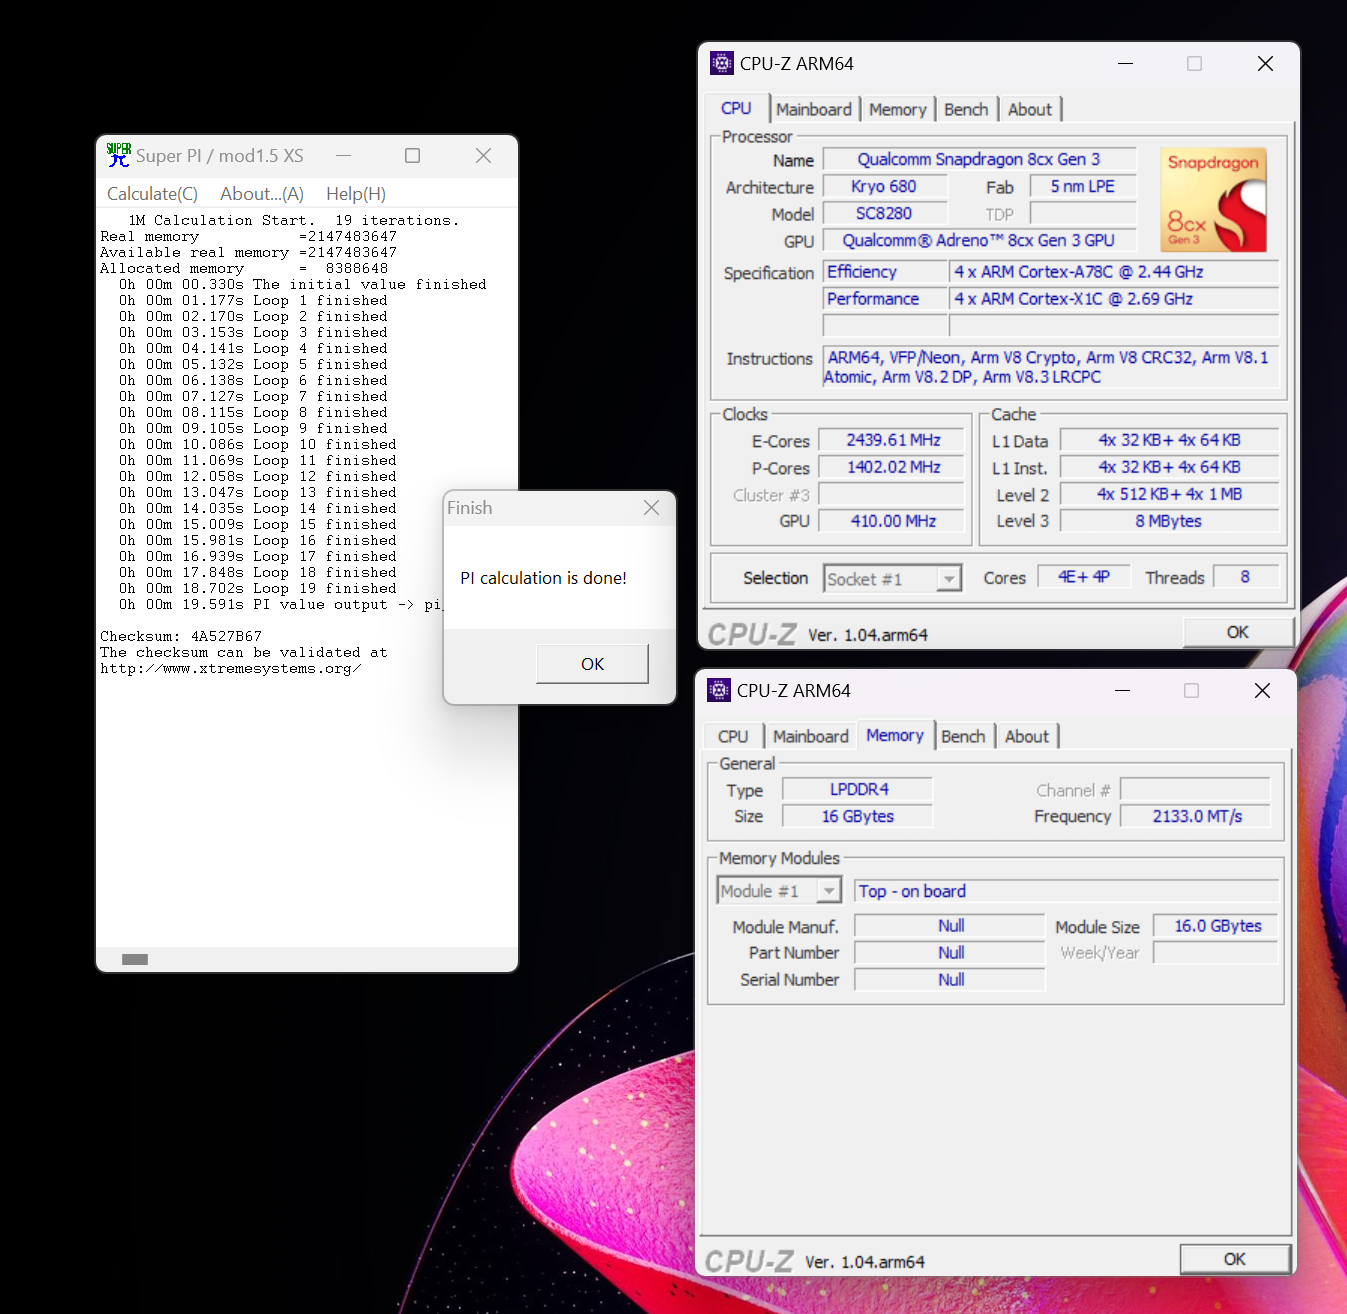The width and height of the screenshot is (1347, 1314).
Task: Click the Serial Number Null field
Action: coord(950,980)
